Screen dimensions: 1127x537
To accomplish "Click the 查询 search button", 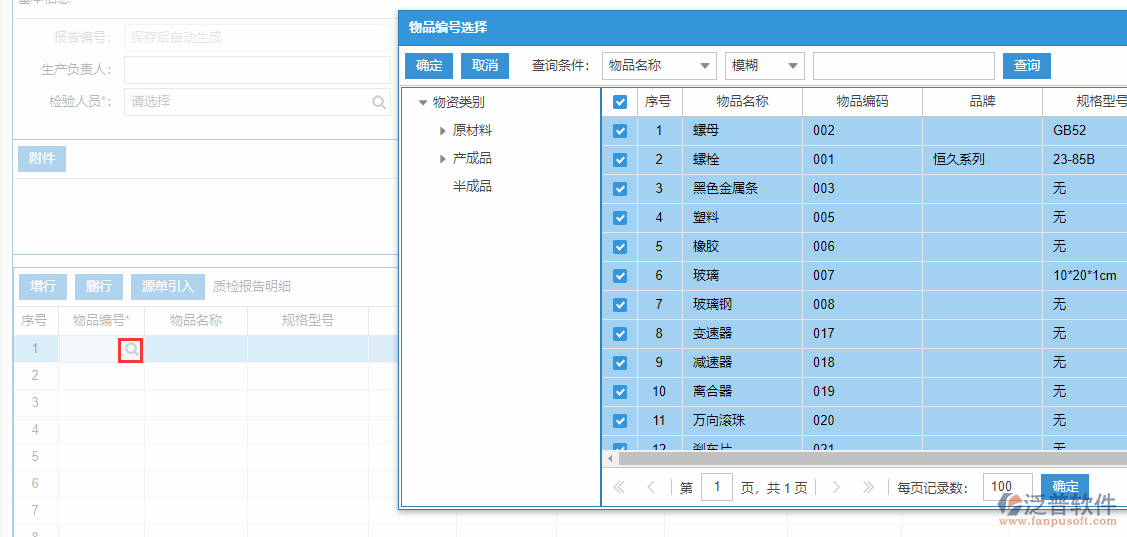I will pyautogui.click(x=1026, y=66).
